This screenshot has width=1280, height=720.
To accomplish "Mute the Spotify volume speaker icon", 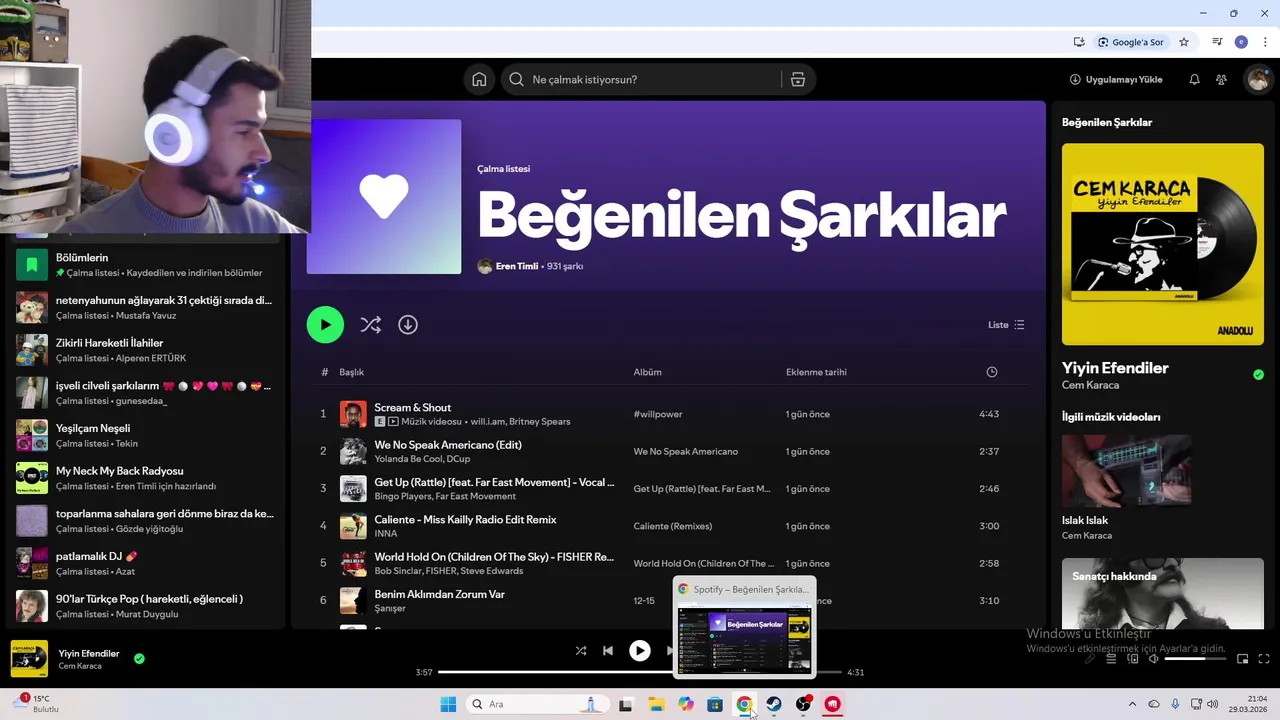I will click(x=1153, y=659).
